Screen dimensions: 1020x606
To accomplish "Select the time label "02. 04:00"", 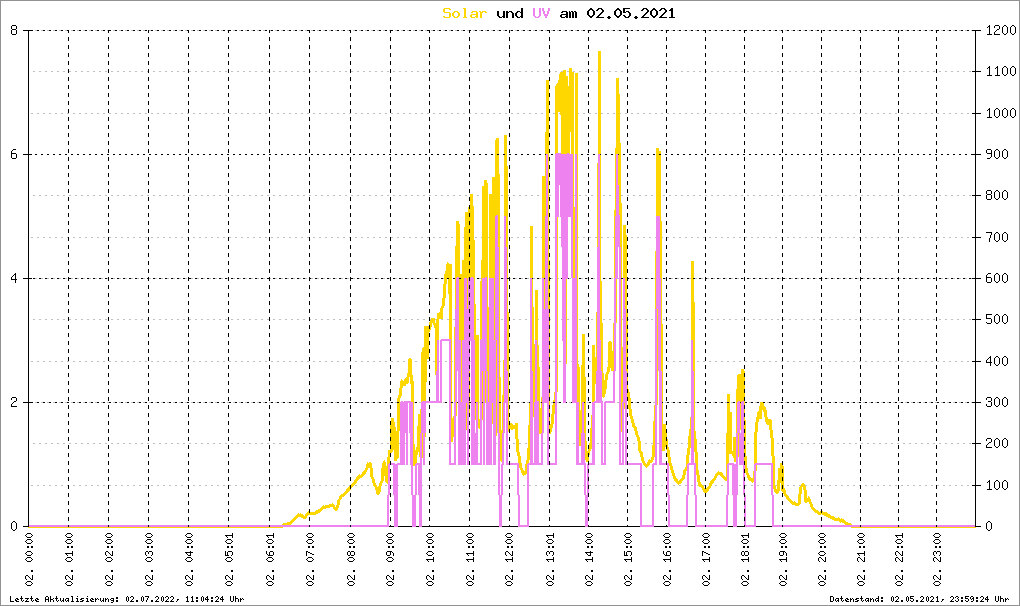I will [189, 559].
